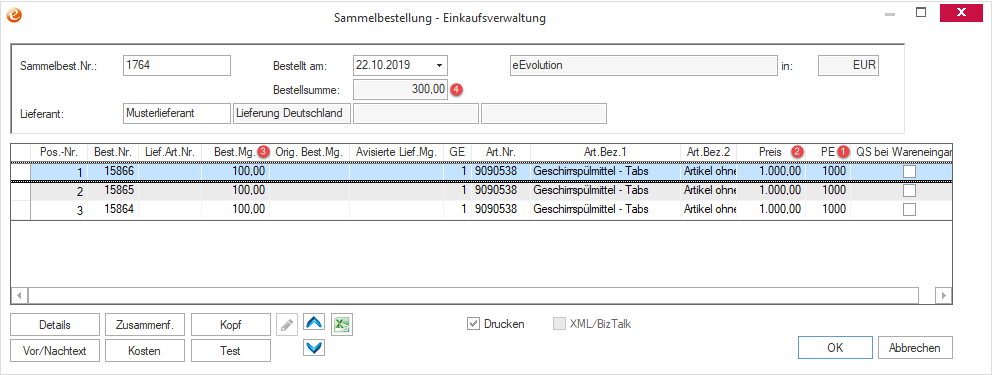Open the Kosten button

(145, 350)
